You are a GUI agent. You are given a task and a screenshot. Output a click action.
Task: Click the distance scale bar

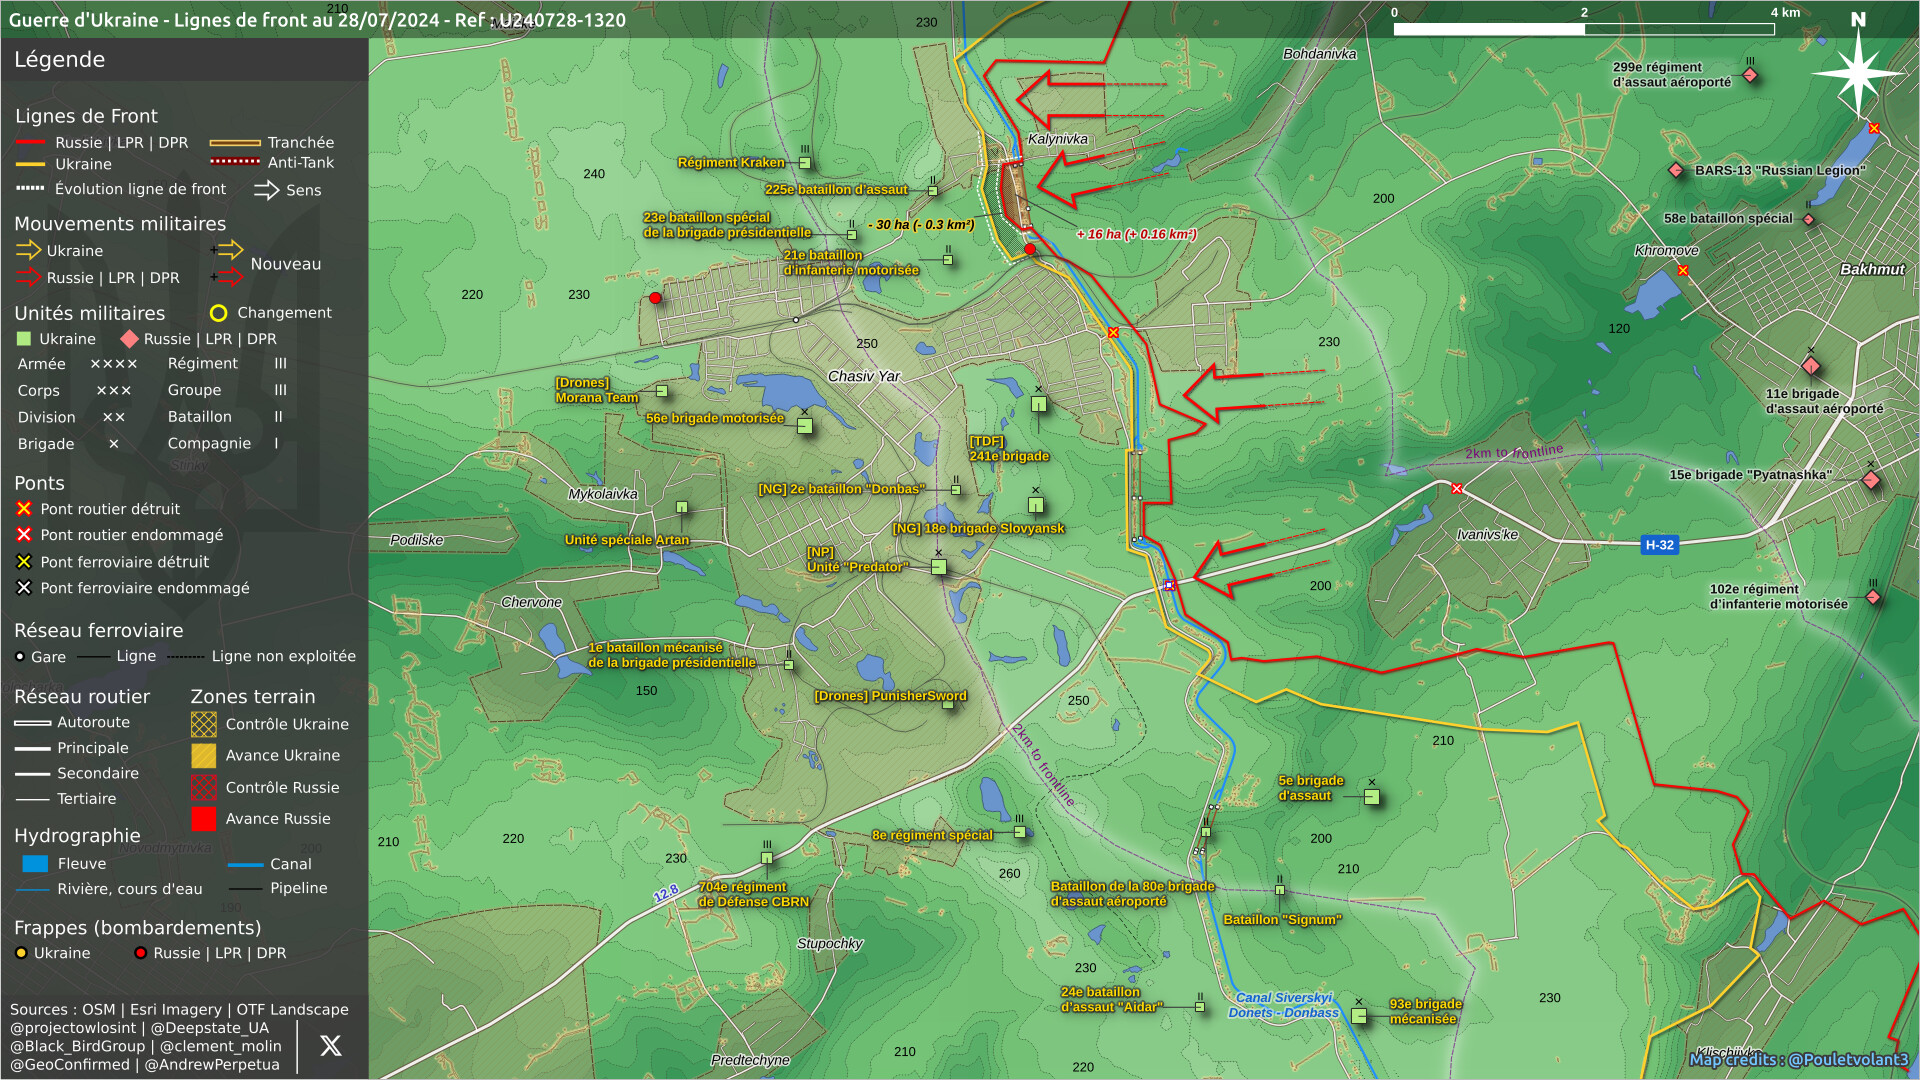pos(1583,29)
